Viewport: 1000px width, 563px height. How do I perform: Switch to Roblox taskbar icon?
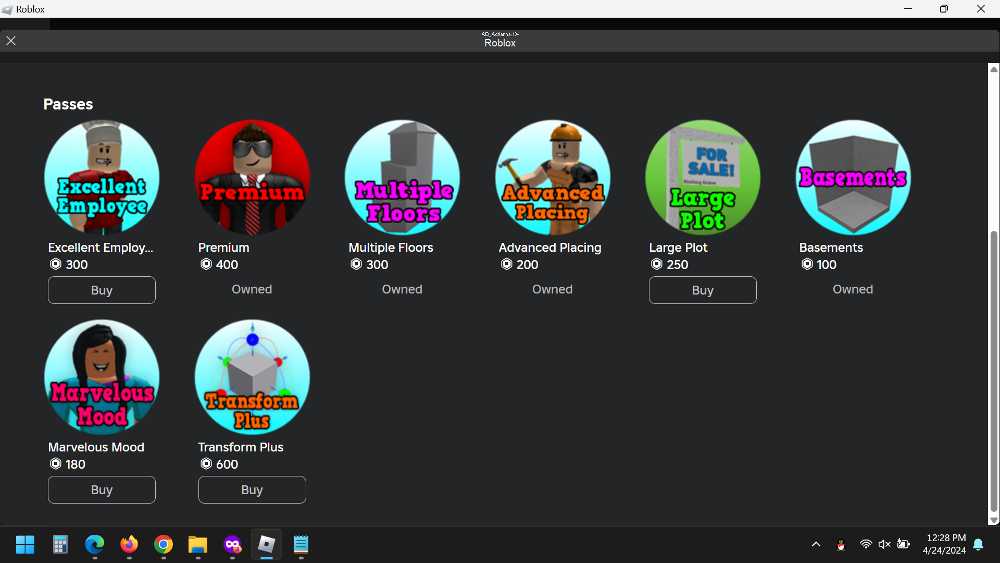(x=267, y=545)
